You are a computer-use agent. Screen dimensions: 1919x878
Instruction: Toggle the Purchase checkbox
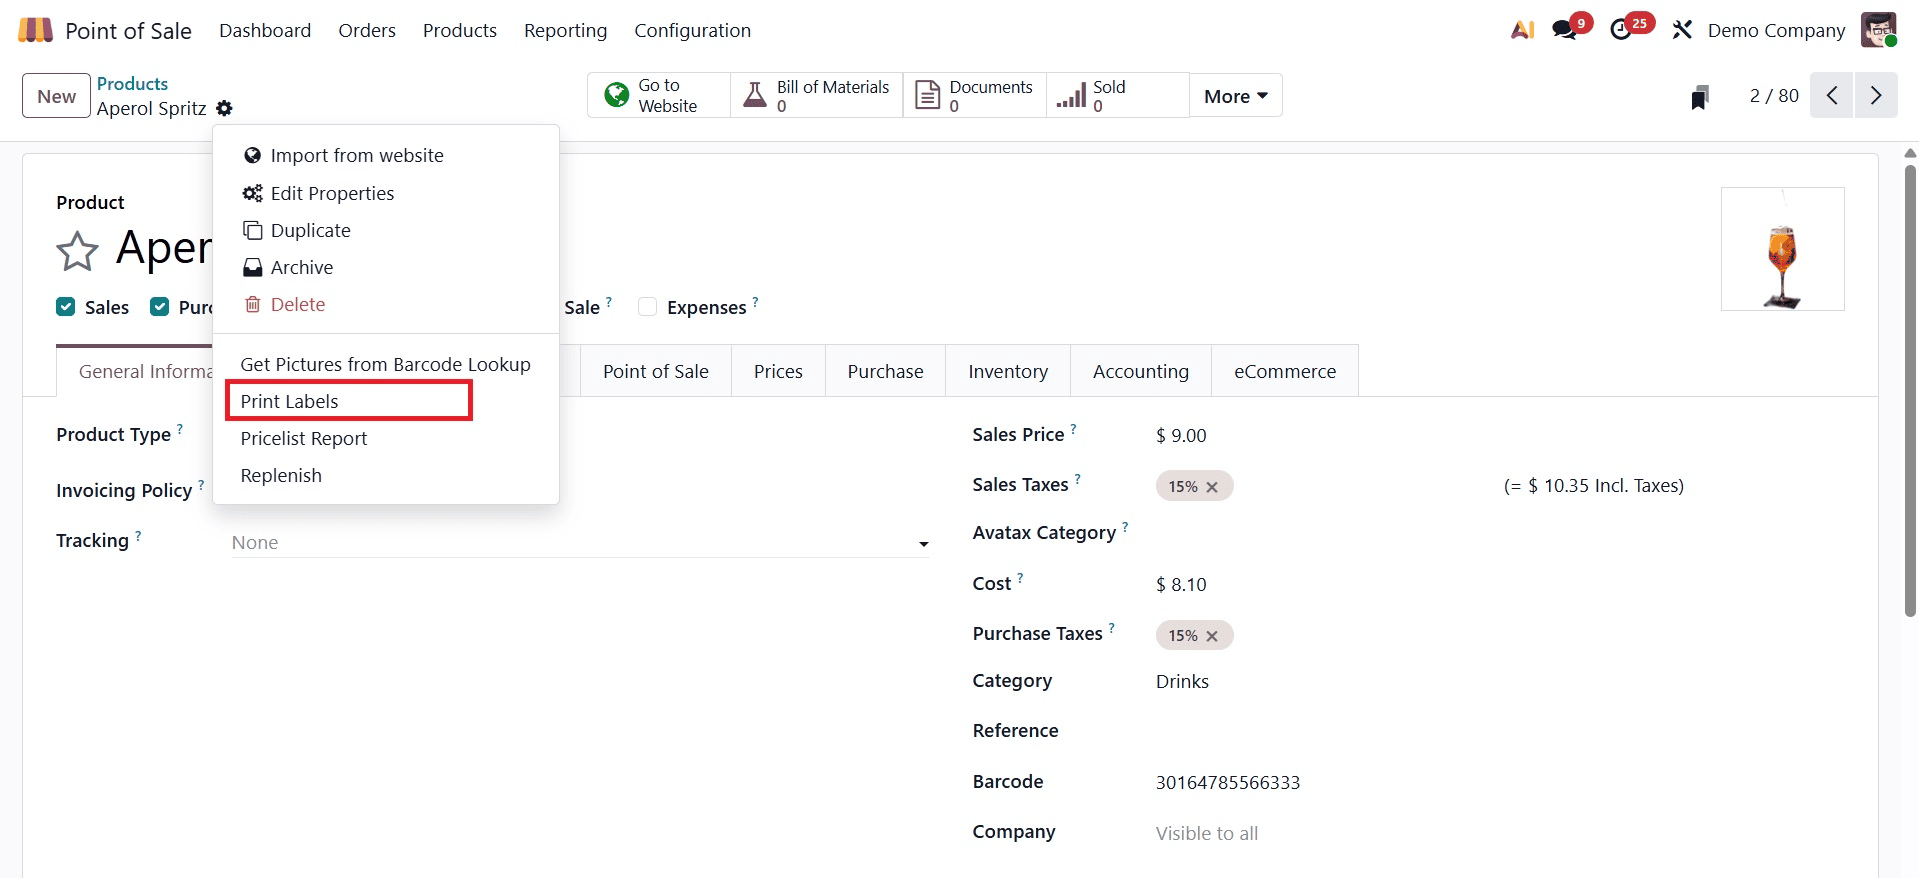(x=159, y=307)
